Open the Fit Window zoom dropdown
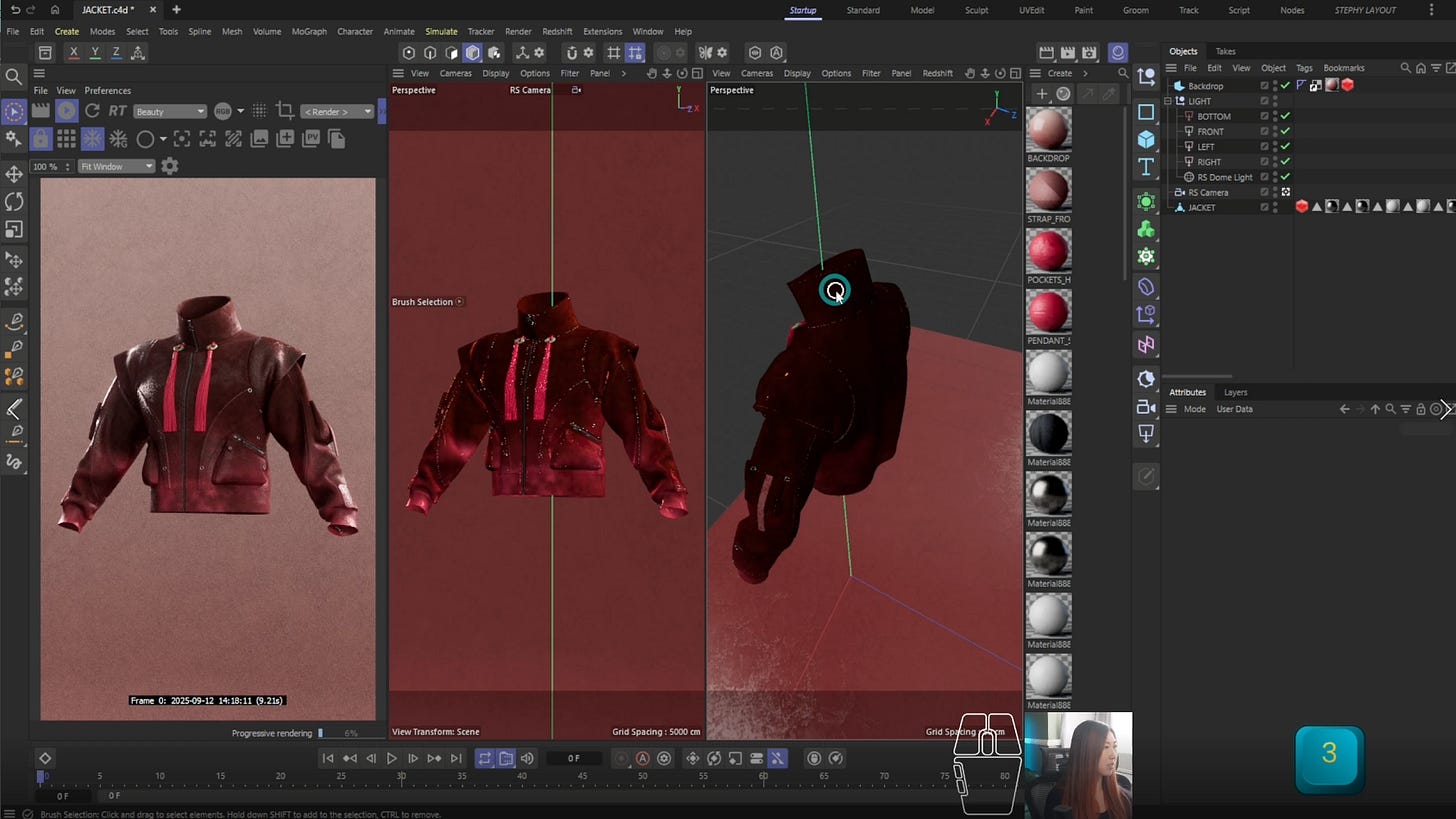 tap(116, 166)
